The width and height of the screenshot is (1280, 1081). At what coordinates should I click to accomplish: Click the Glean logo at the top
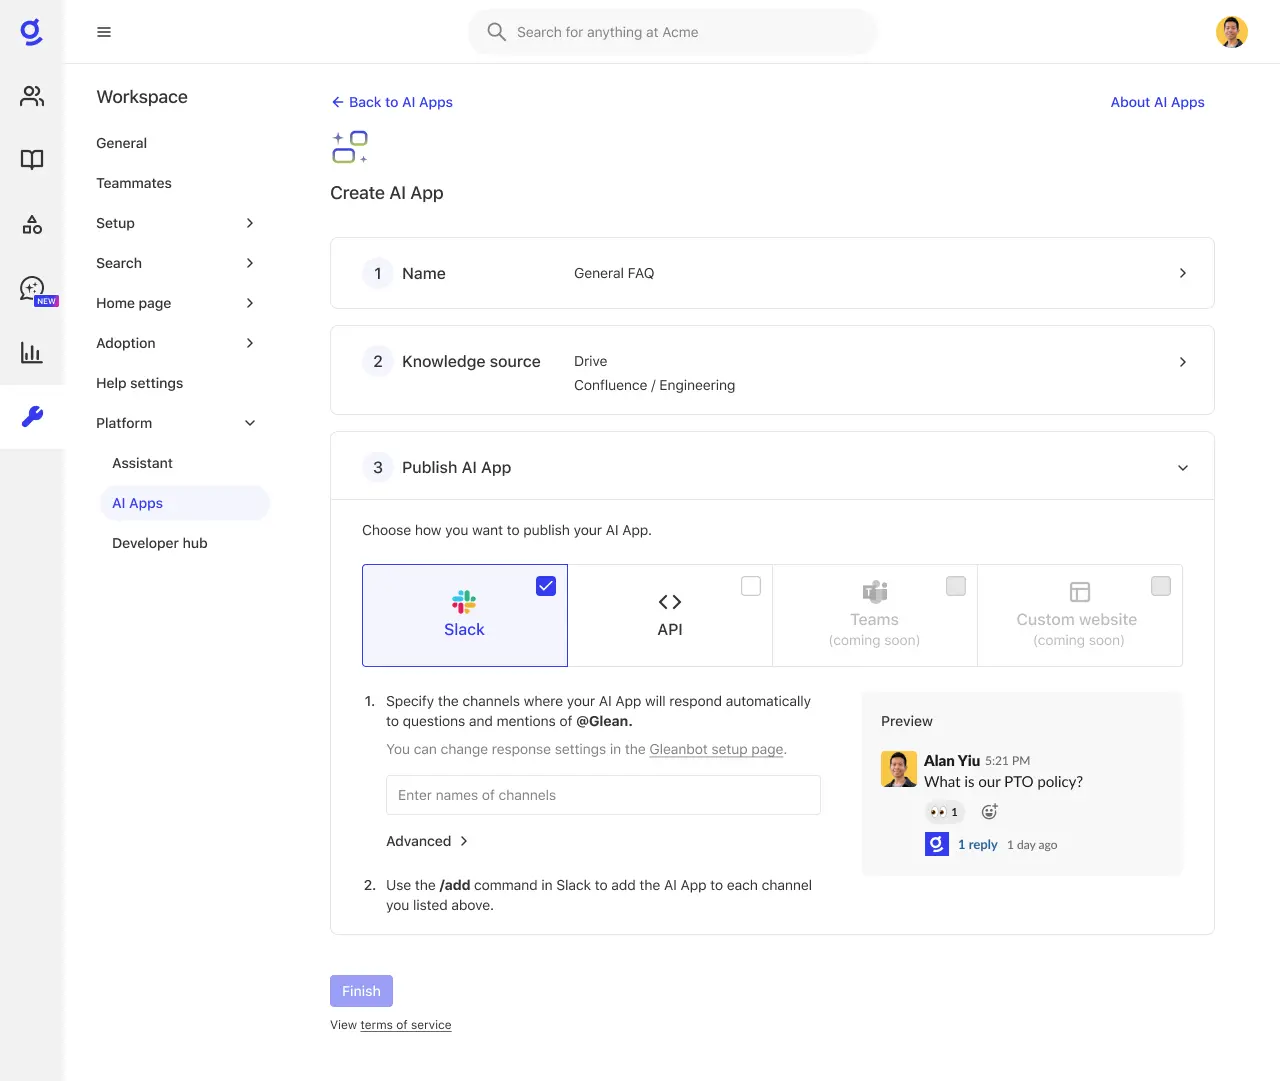(31, 31)
